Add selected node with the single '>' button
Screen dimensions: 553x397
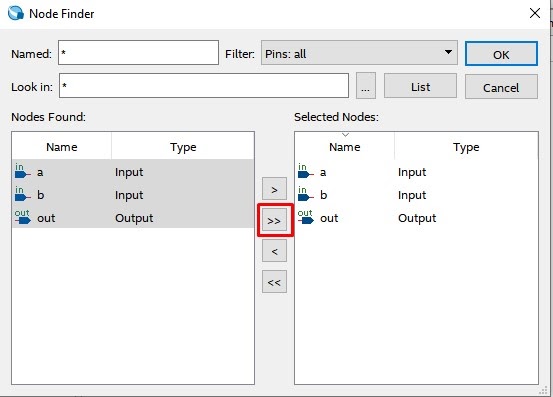coord(274,189)
